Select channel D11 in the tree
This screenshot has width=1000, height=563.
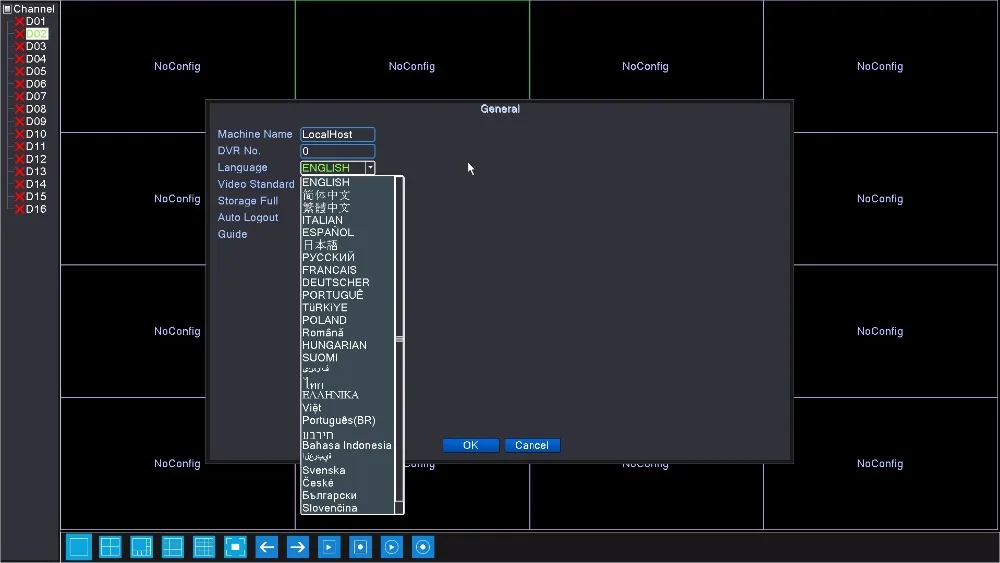pyautogui.click(x=36, y=146)
